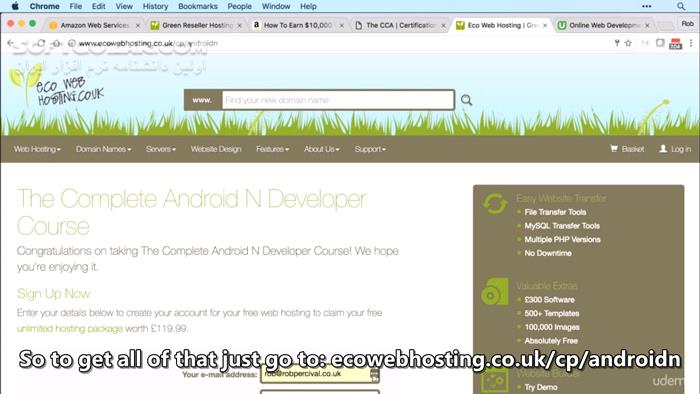Click the "File Transfer Tools" text
This screenshot has width=700, height=394.
tap(555, 212)
